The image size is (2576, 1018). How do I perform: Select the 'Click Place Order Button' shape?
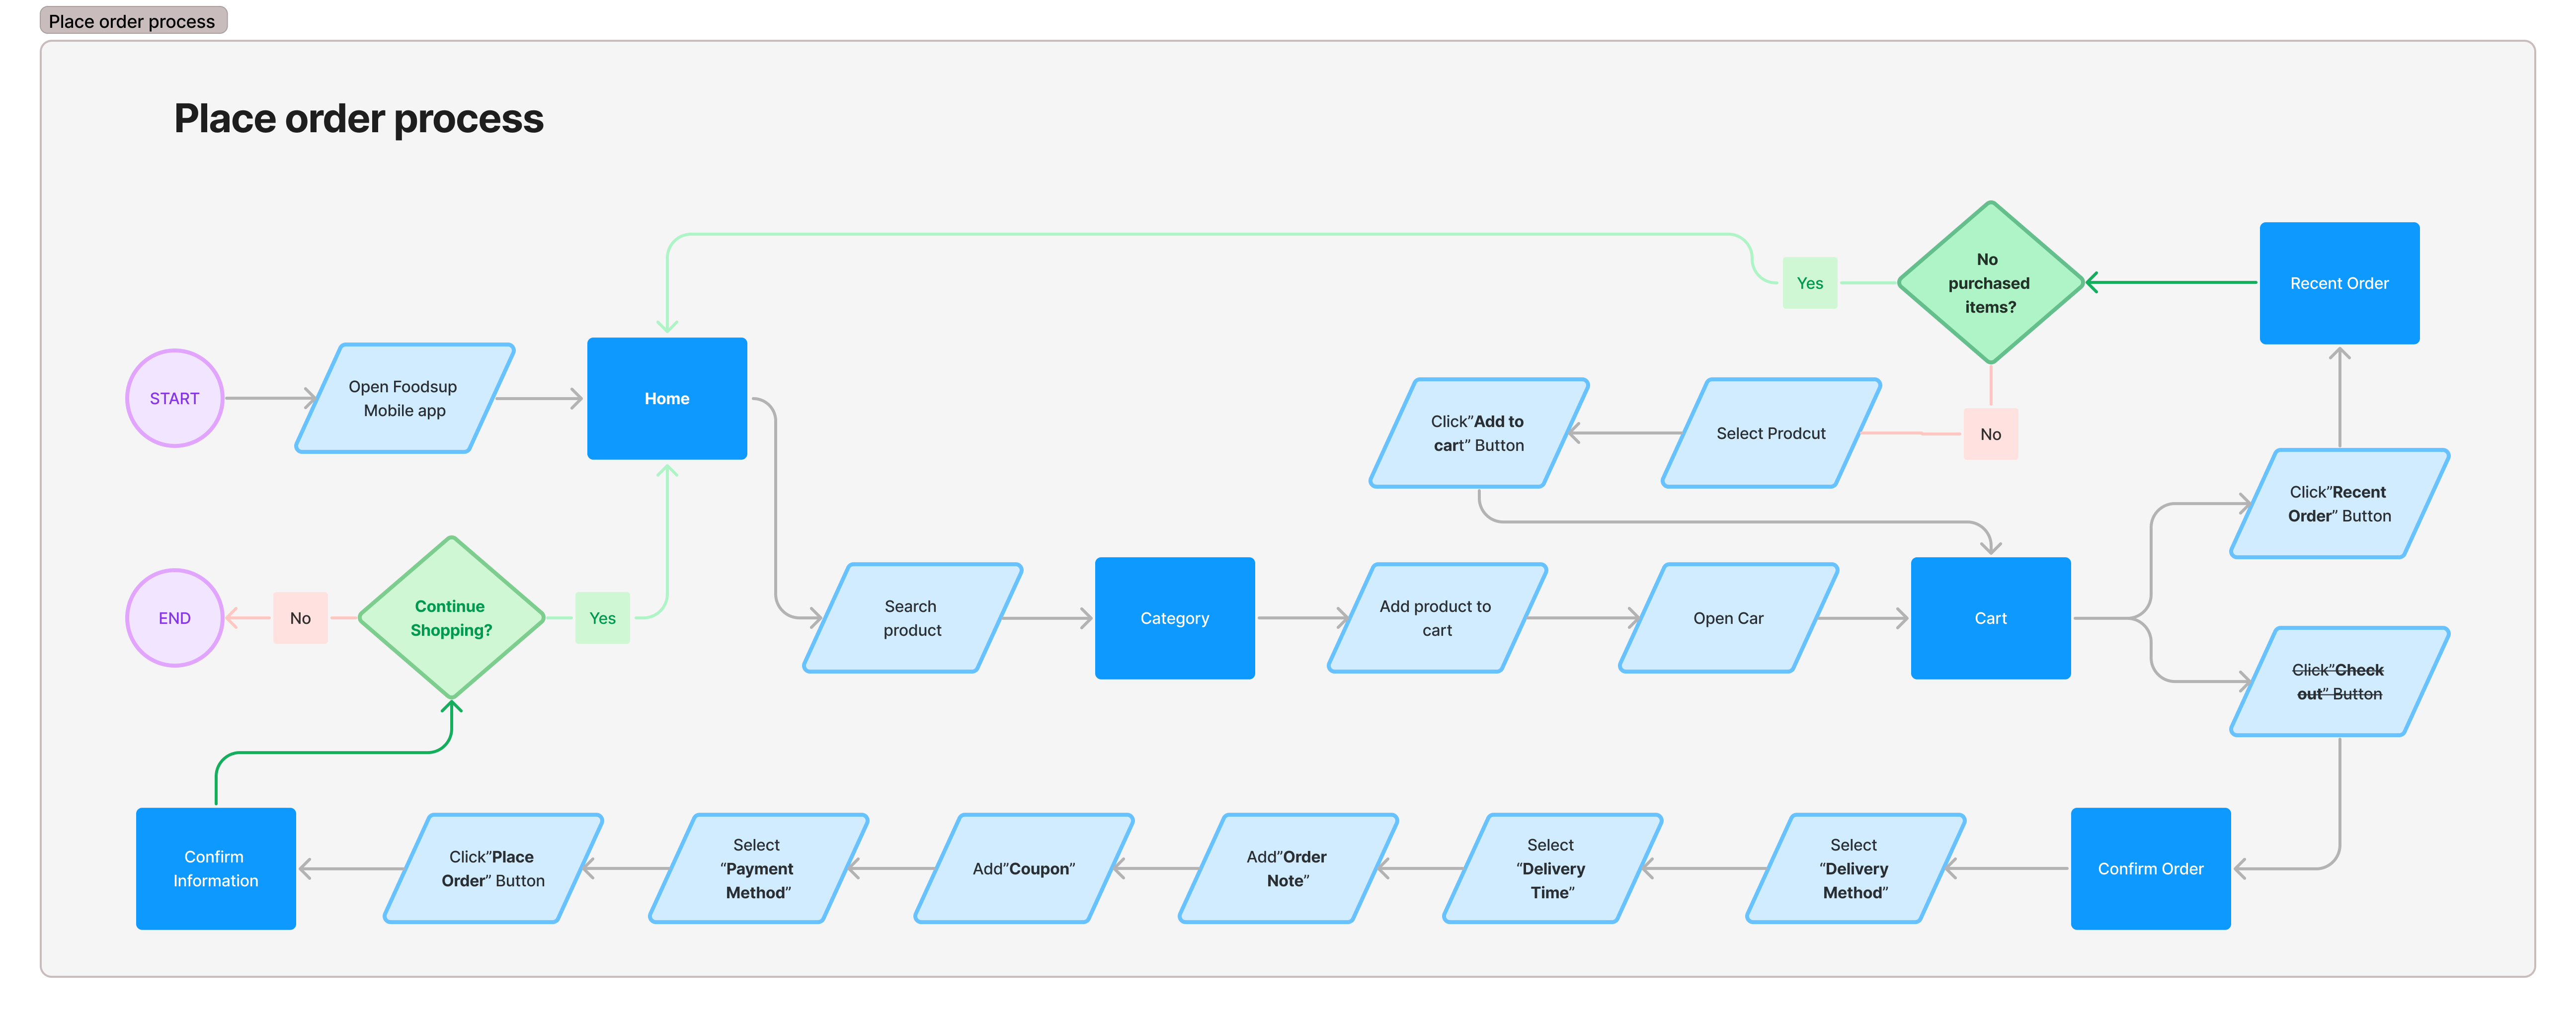pyautogui.click(x=493, y=869)
